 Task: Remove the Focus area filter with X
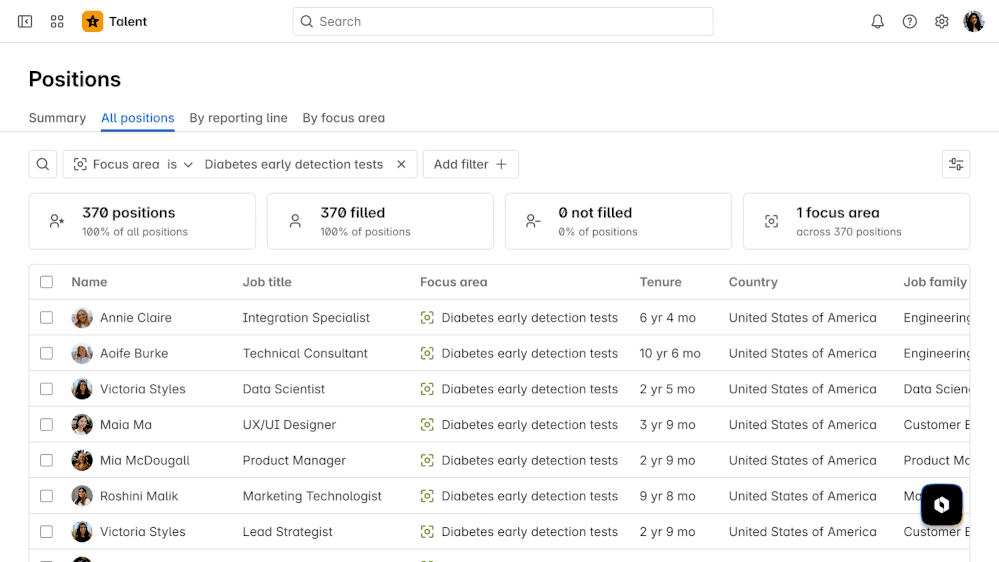(401, 164)
